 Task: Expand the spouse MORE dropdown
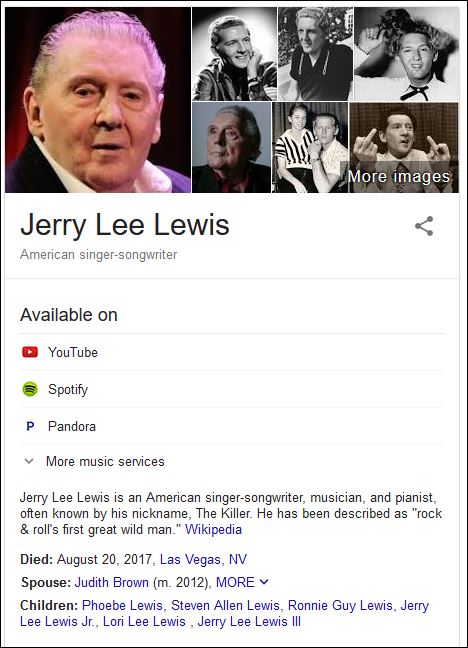[242, 582]
